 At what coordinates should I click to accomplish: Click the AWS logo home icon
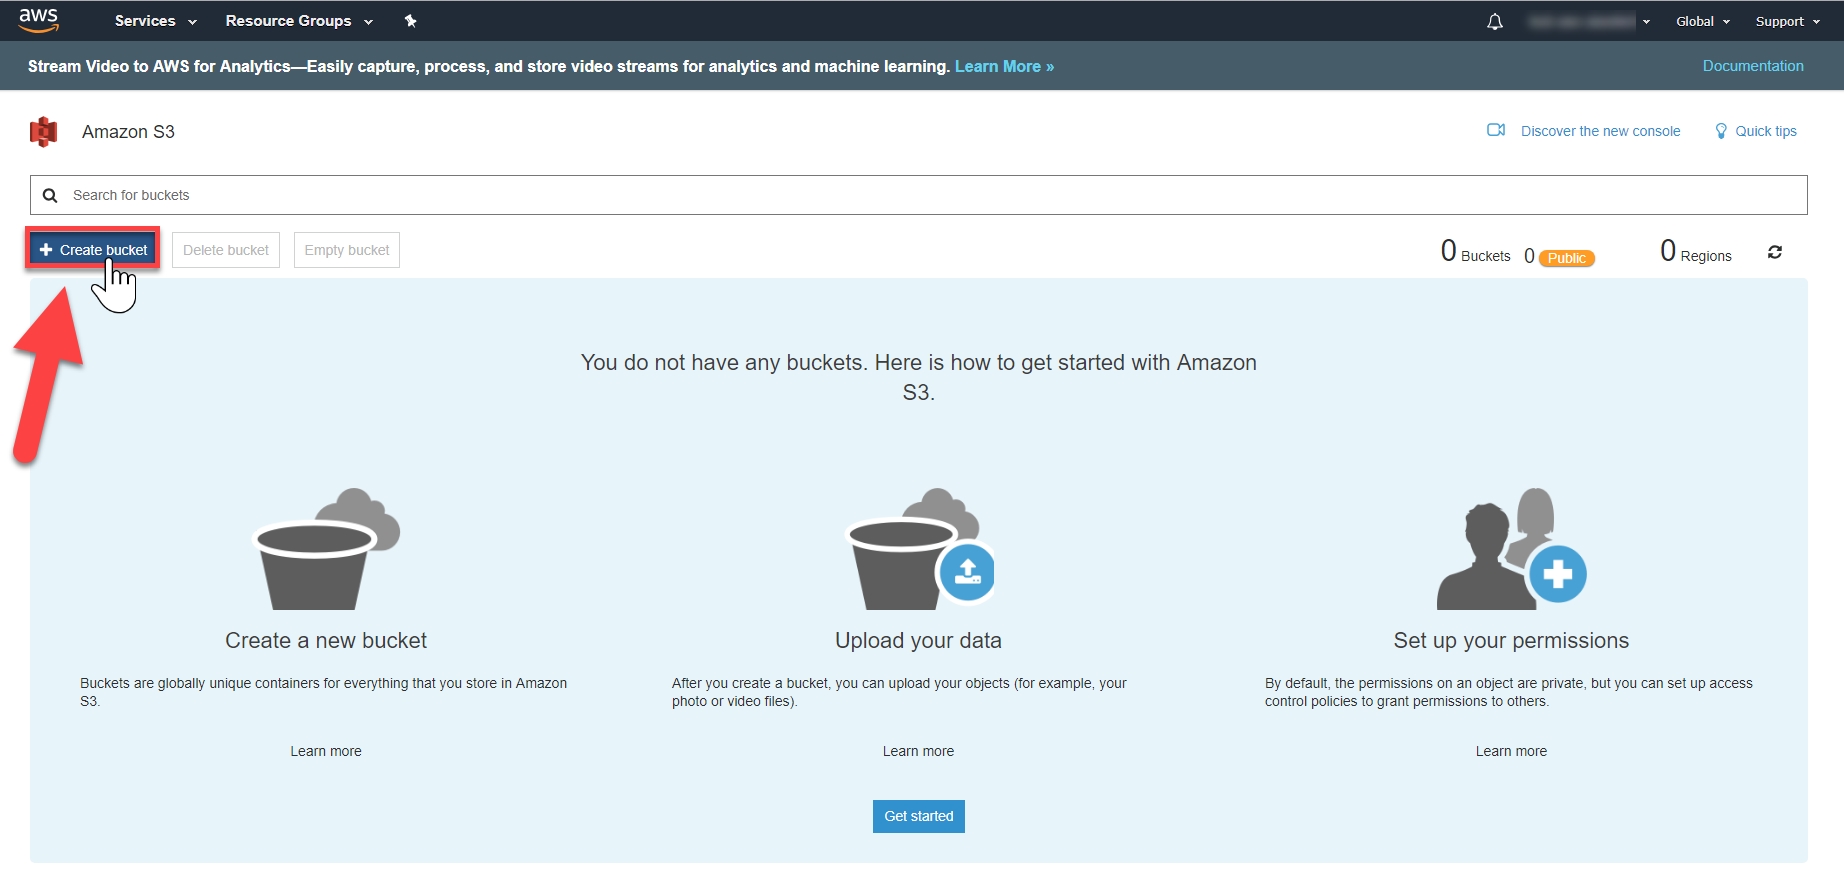[x=39, y=20]
